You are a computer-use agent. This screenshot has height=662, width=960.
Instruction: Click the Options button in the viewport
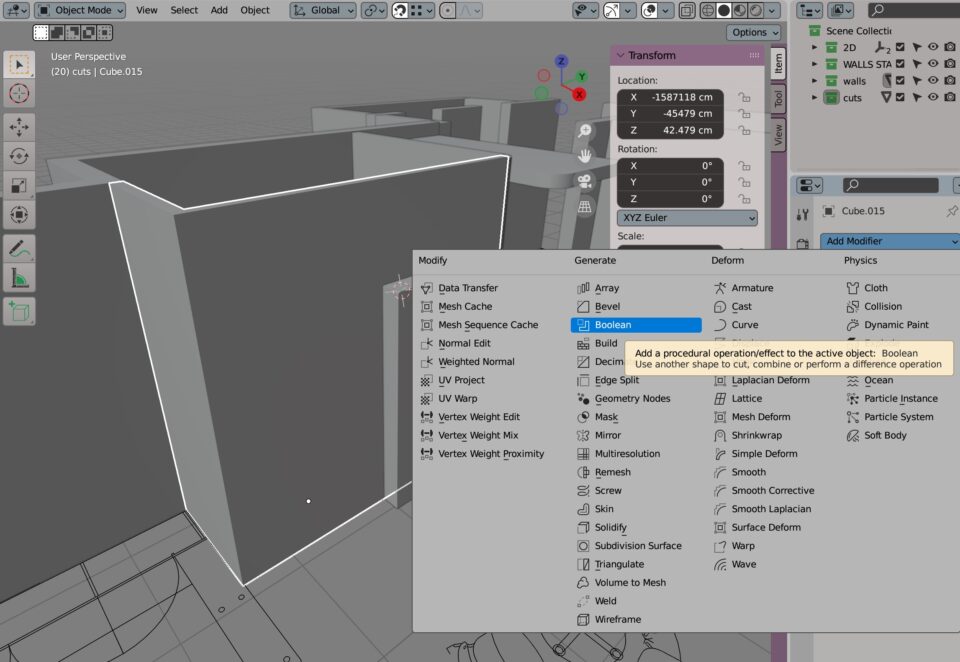(x=754, y=32)
